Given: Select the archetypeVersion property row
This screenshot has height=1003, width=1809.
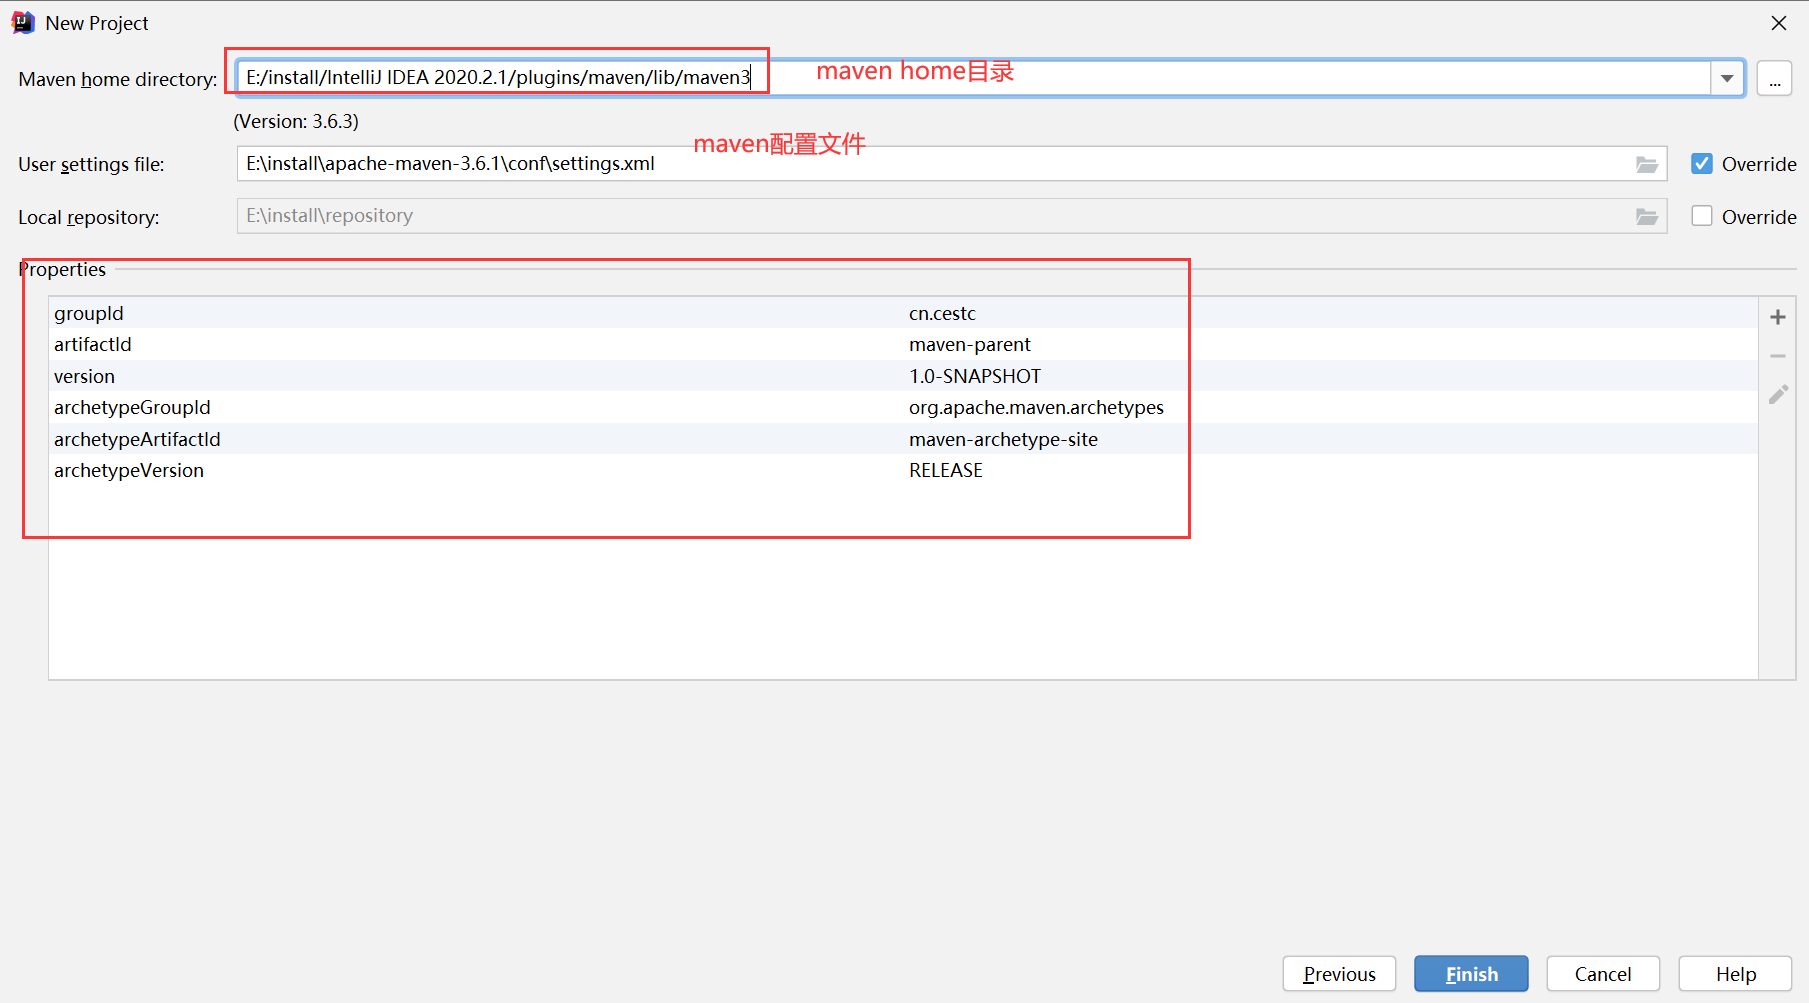Looking at the screenshot, I should pyautogui.click(x=903, y=470).
